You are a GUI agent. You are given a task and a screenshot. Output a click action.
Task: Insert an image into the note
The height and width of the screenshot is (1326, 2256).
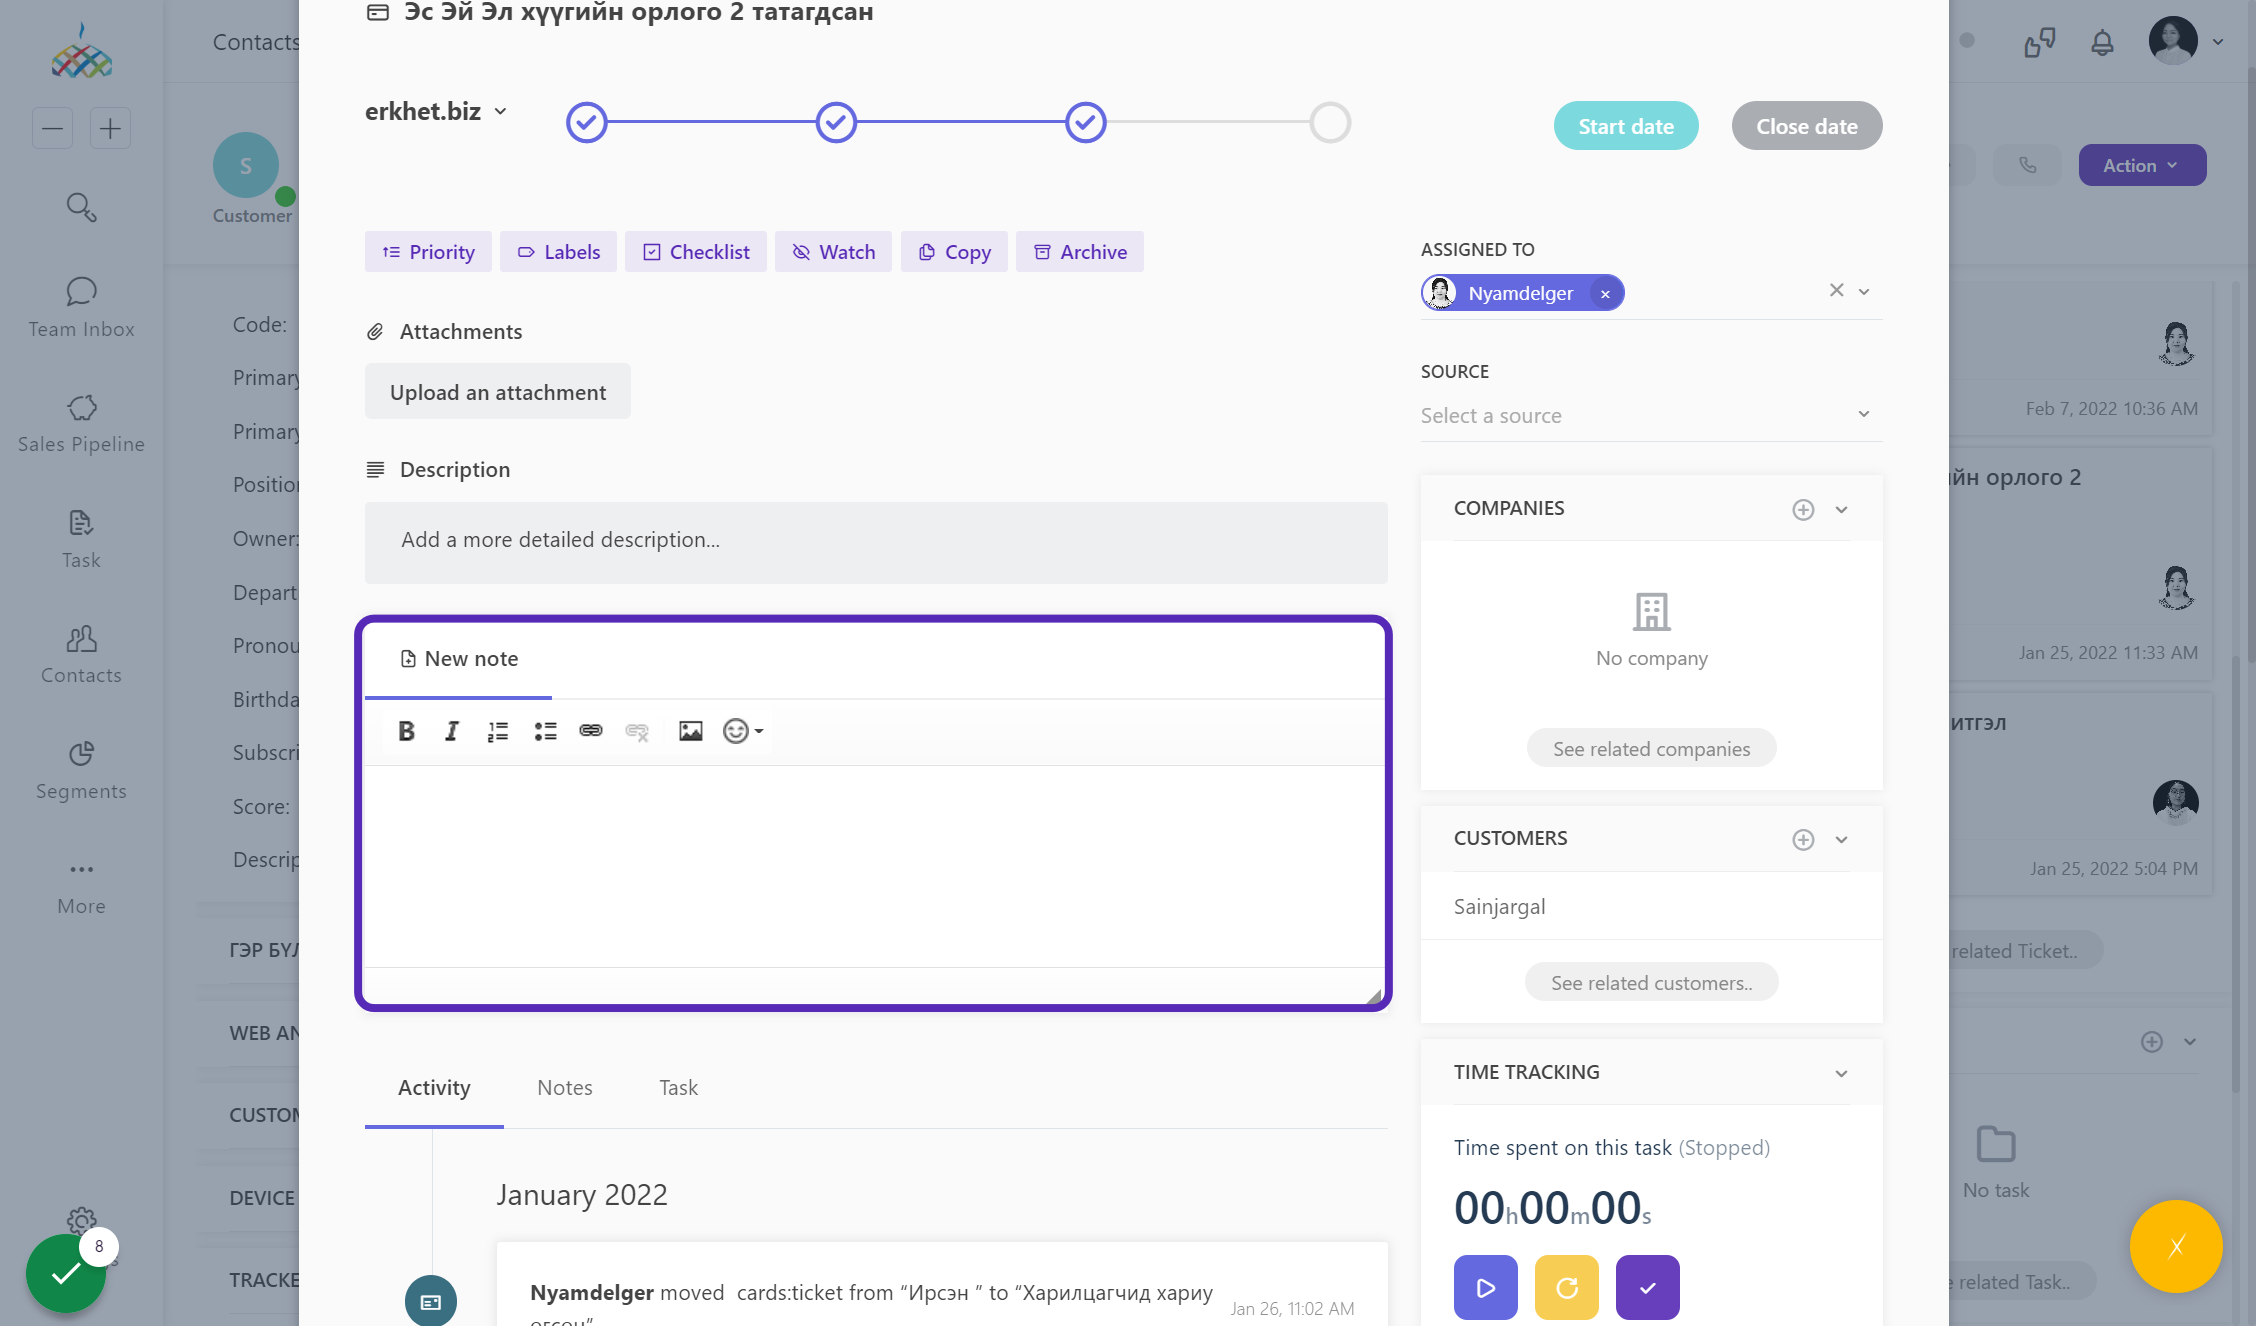coord(690,731)
